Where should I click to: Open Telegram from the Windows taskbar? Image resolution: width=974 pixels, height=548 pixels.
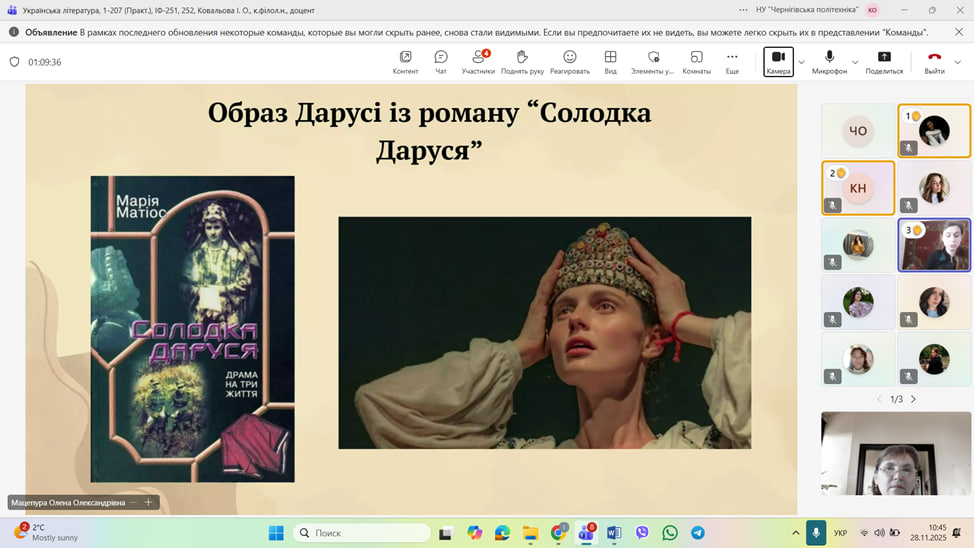[698, 533]
